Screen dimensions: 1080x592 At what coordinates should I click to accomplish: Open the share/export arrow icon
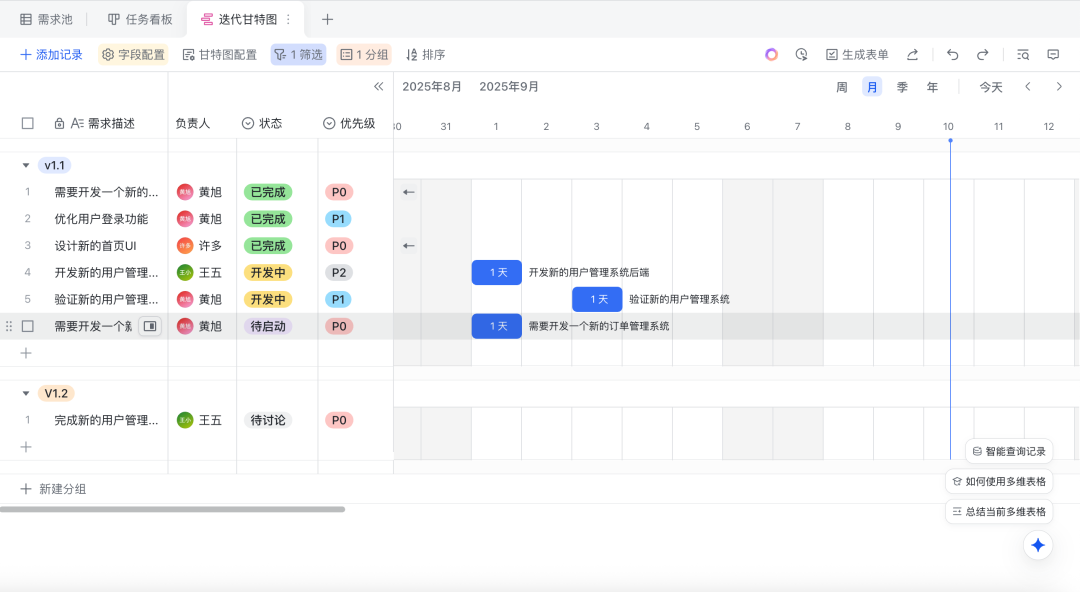pyautogui.click(x=912, y=55)
